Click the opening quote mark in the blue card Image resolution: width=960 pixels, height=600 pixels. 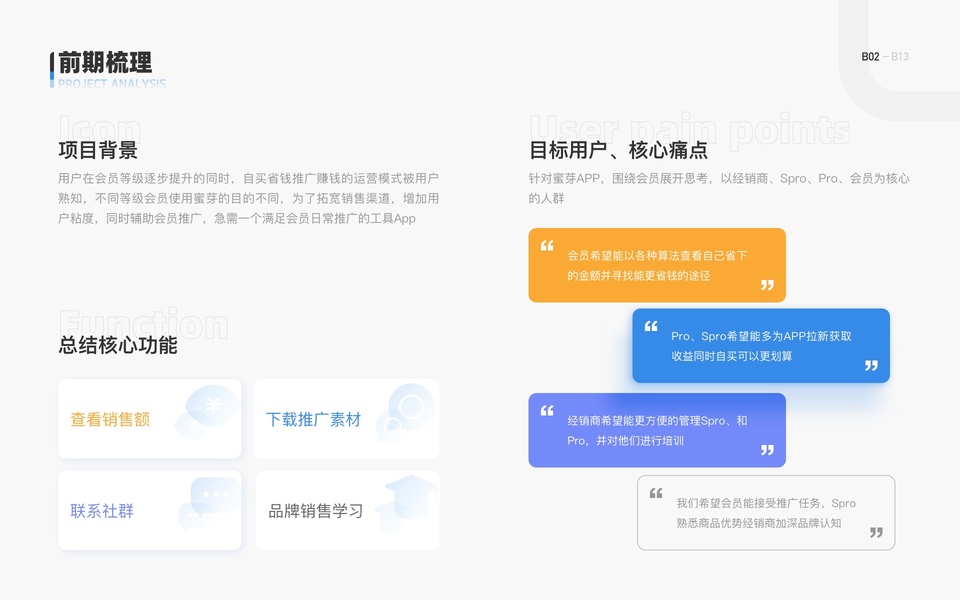click(651, 326)
